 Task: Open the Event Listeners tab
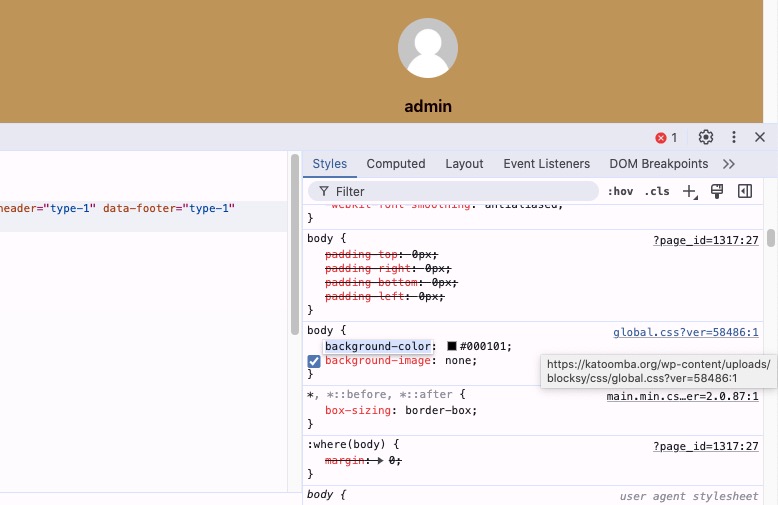click(546, 164)
